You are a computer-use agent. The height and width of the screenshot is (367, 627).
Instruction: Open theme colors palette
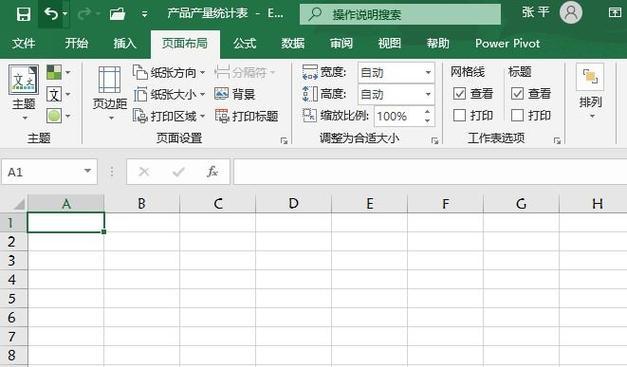tap(58, 72)
